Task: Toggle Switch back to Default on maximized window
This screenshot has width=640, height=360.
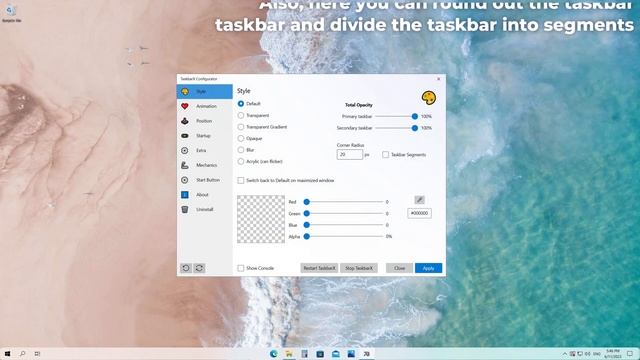Action: (241, 180)
